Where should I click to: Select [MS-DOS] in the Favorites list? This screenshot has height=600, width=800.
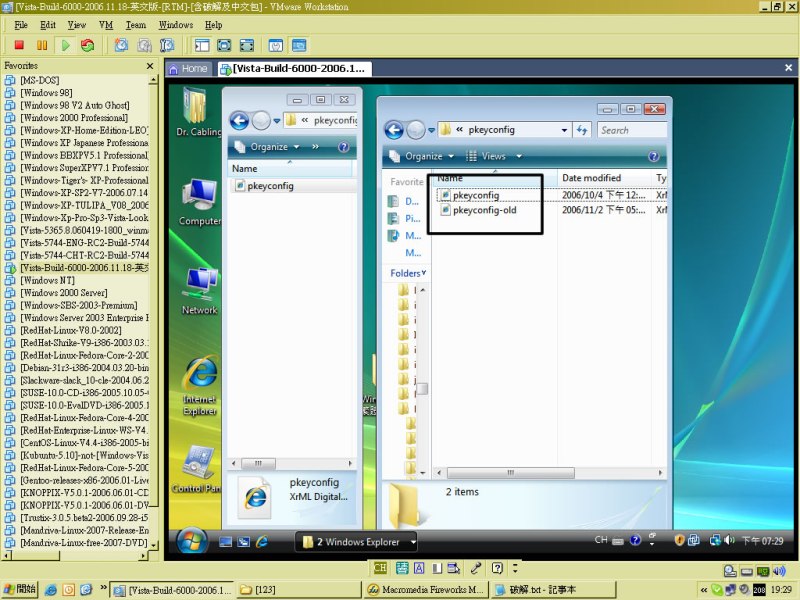[40, 80]
